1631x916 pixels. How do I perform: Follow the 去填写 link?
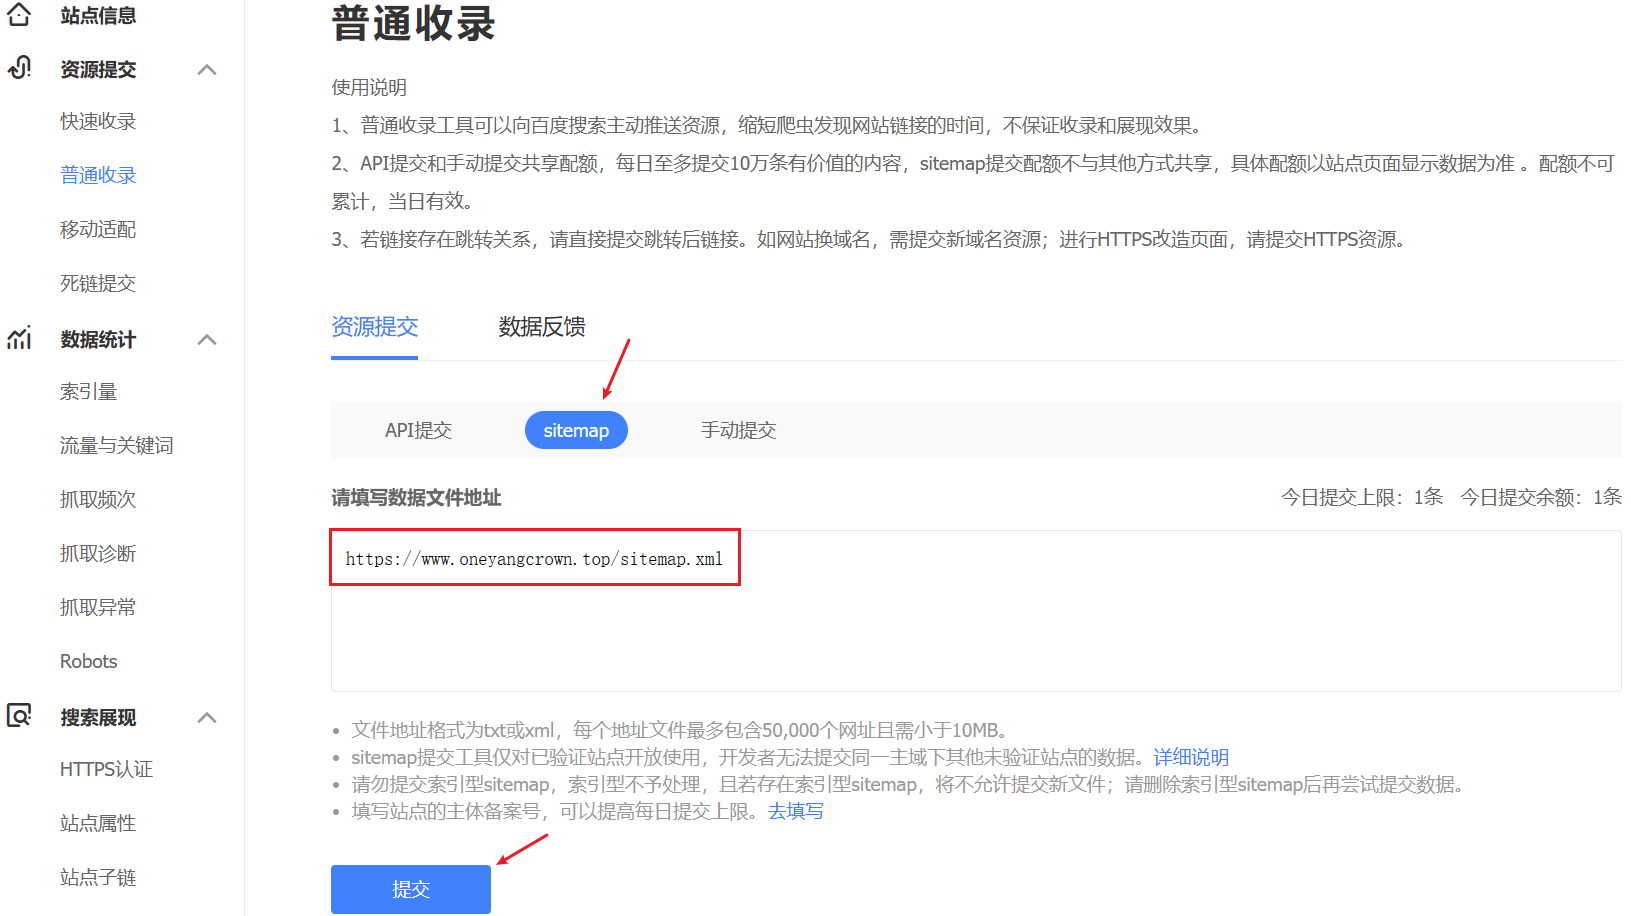point(795,811)
